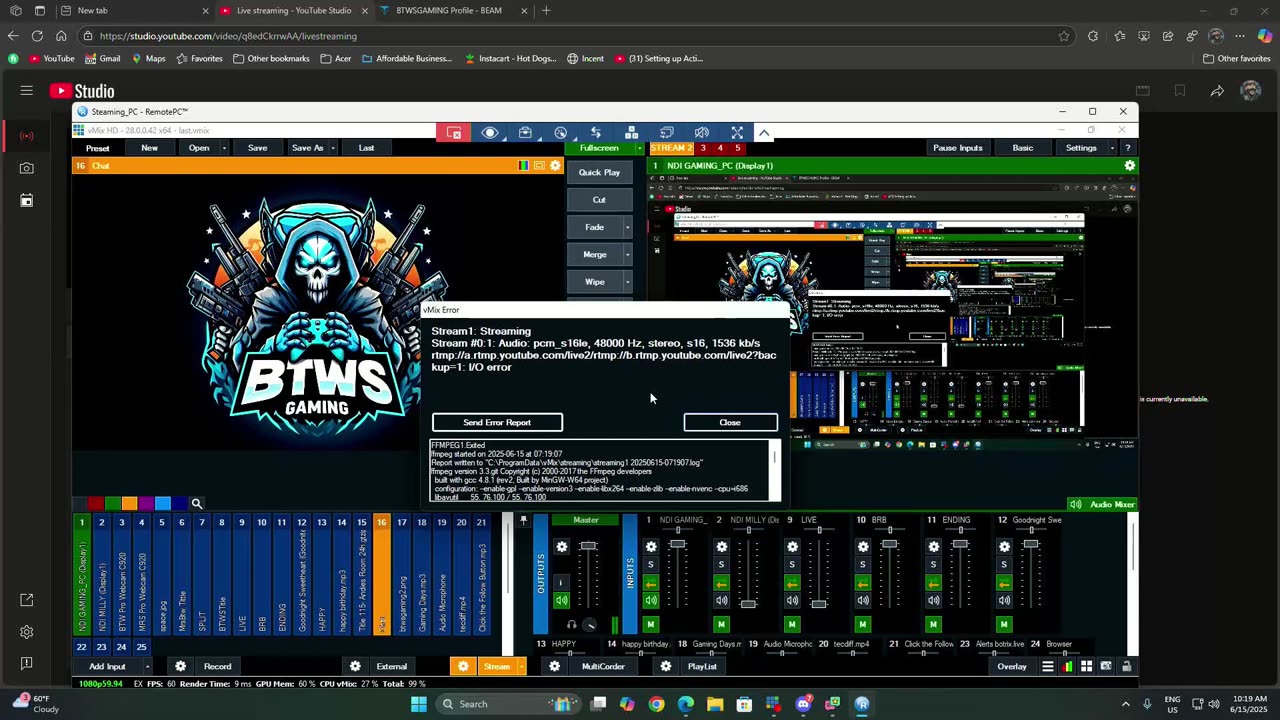Viewport: 1280px width, 720px height.
Task: Expand the Add Input dropdown arrow
Action: [x=148, y=666]
